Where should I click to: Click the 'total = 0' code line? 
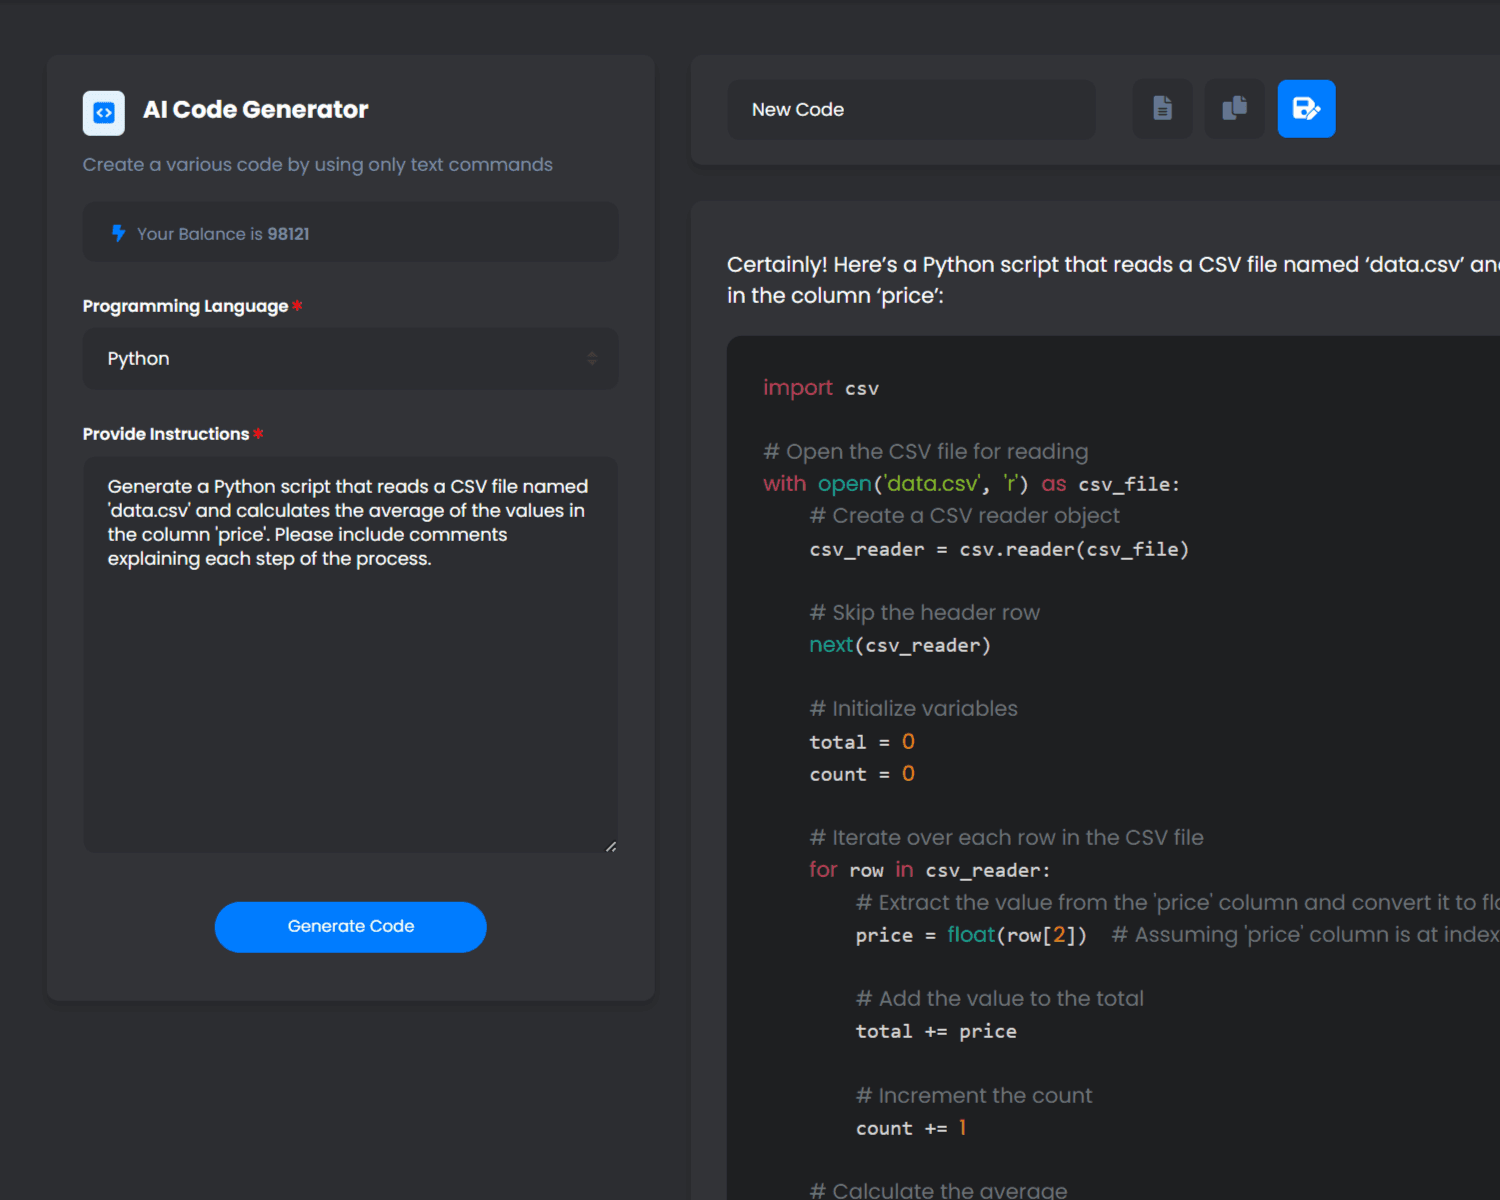coord(862,742)
